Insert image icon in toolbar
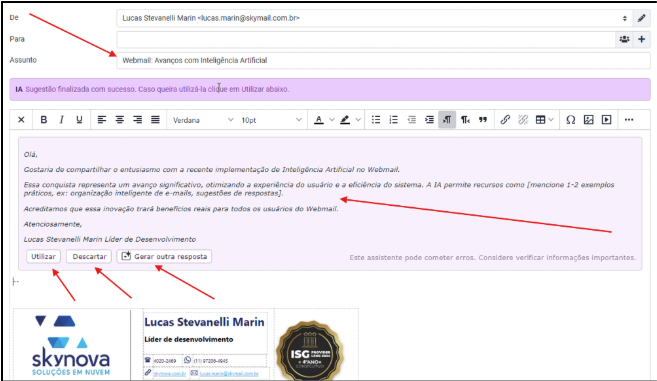 589,120
